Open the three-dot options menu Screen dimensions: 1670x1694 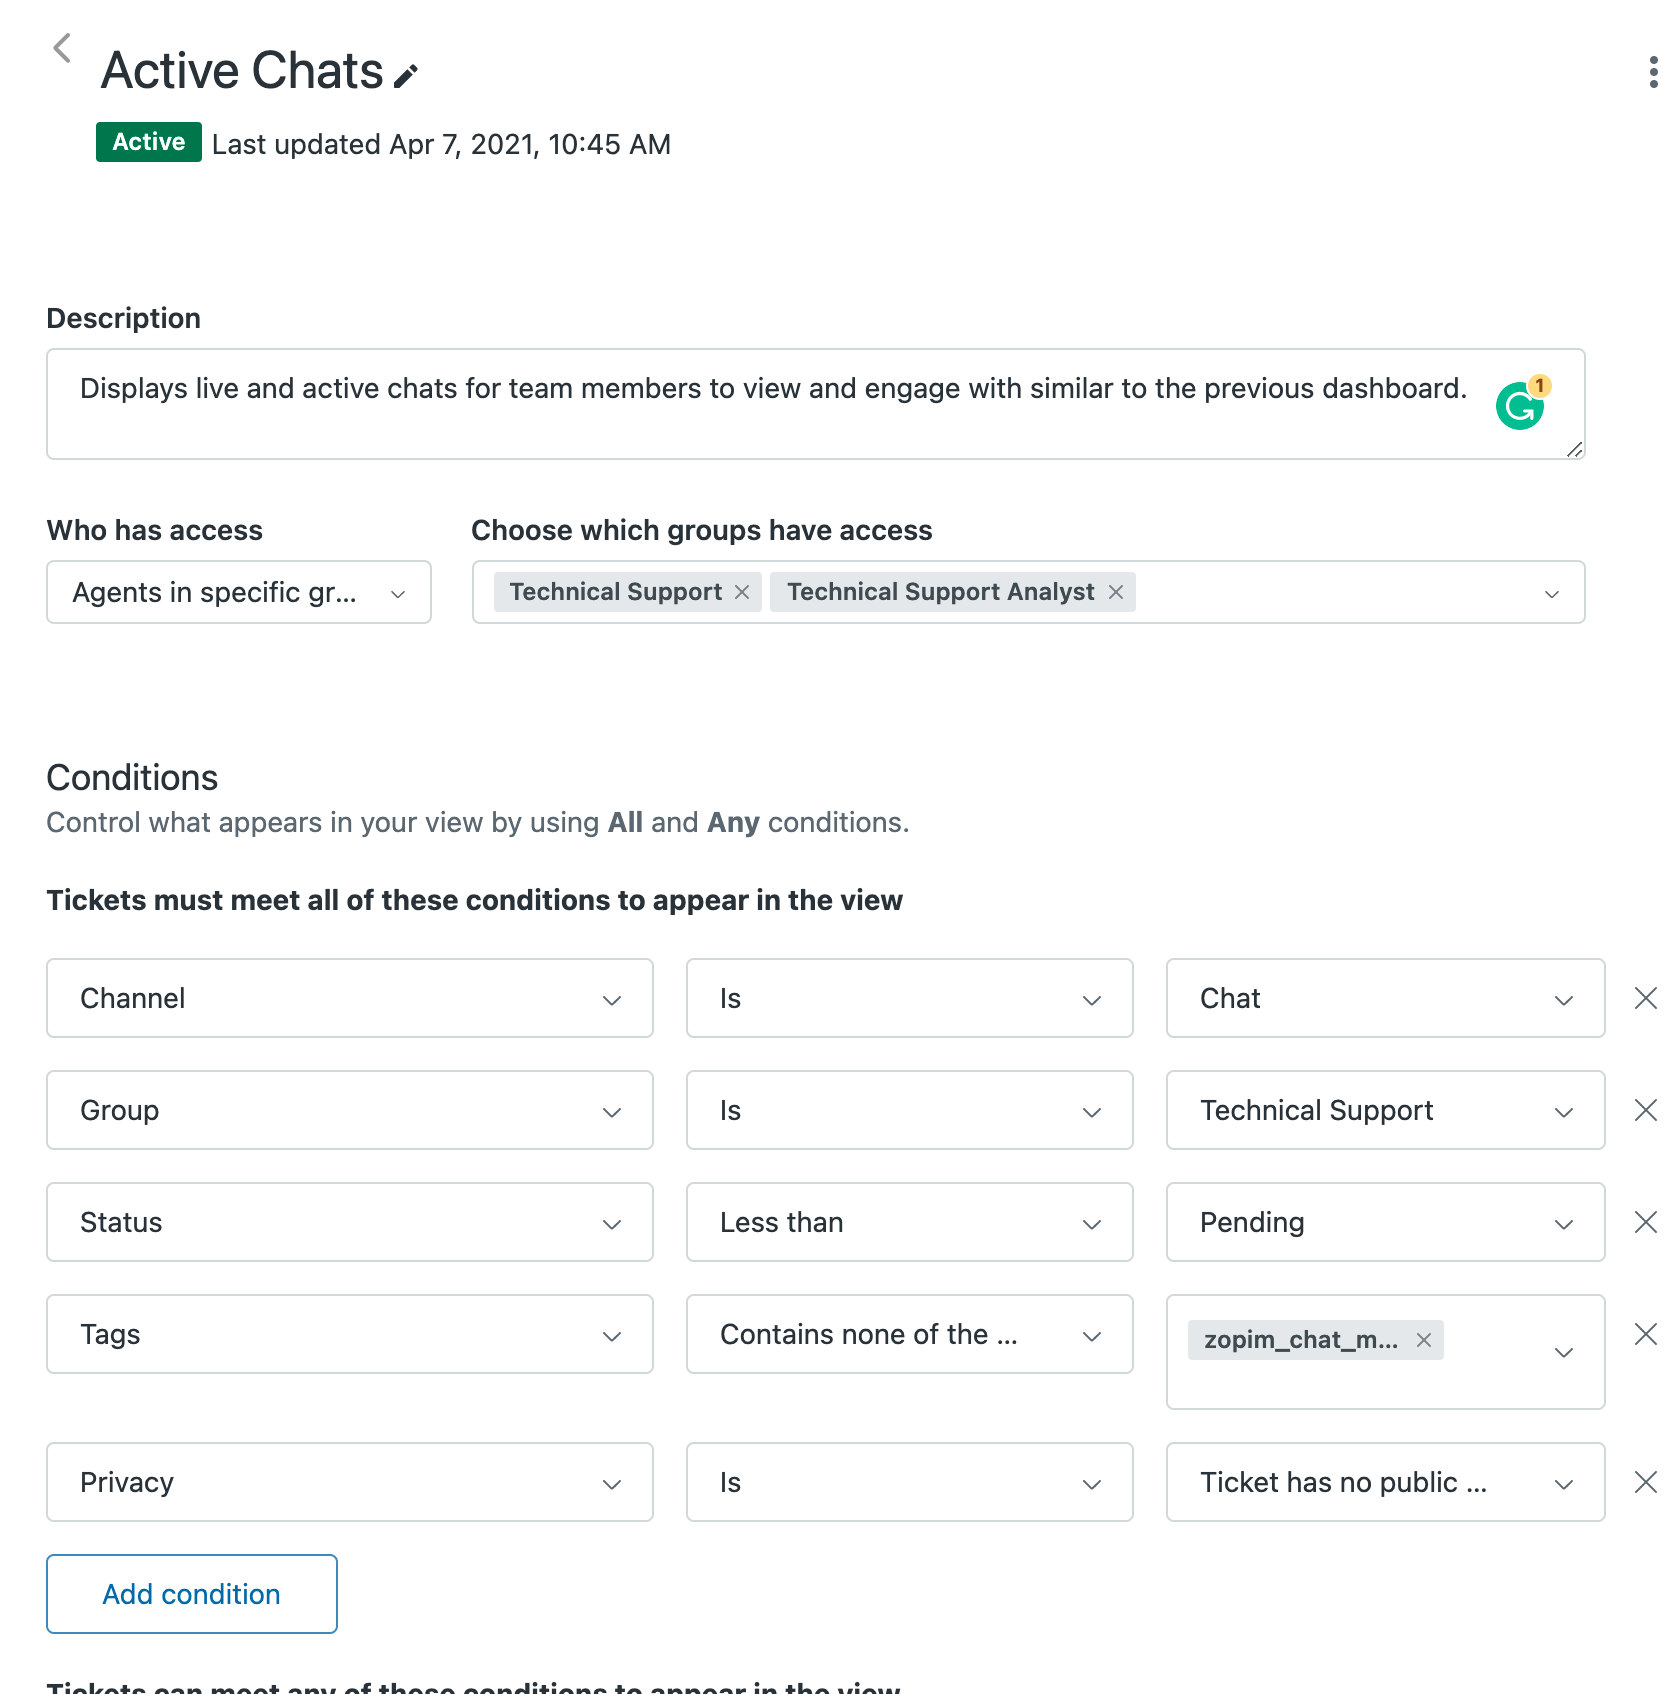coord(1653,72)
